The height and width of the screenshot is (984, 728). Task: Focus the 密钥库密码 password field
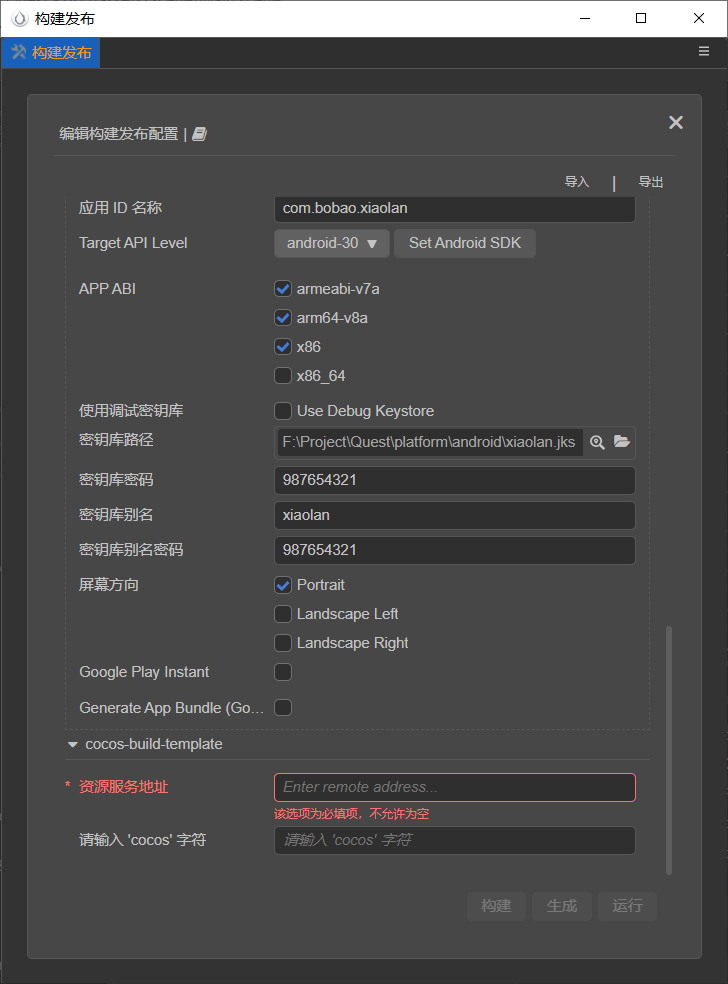[455, 480]
